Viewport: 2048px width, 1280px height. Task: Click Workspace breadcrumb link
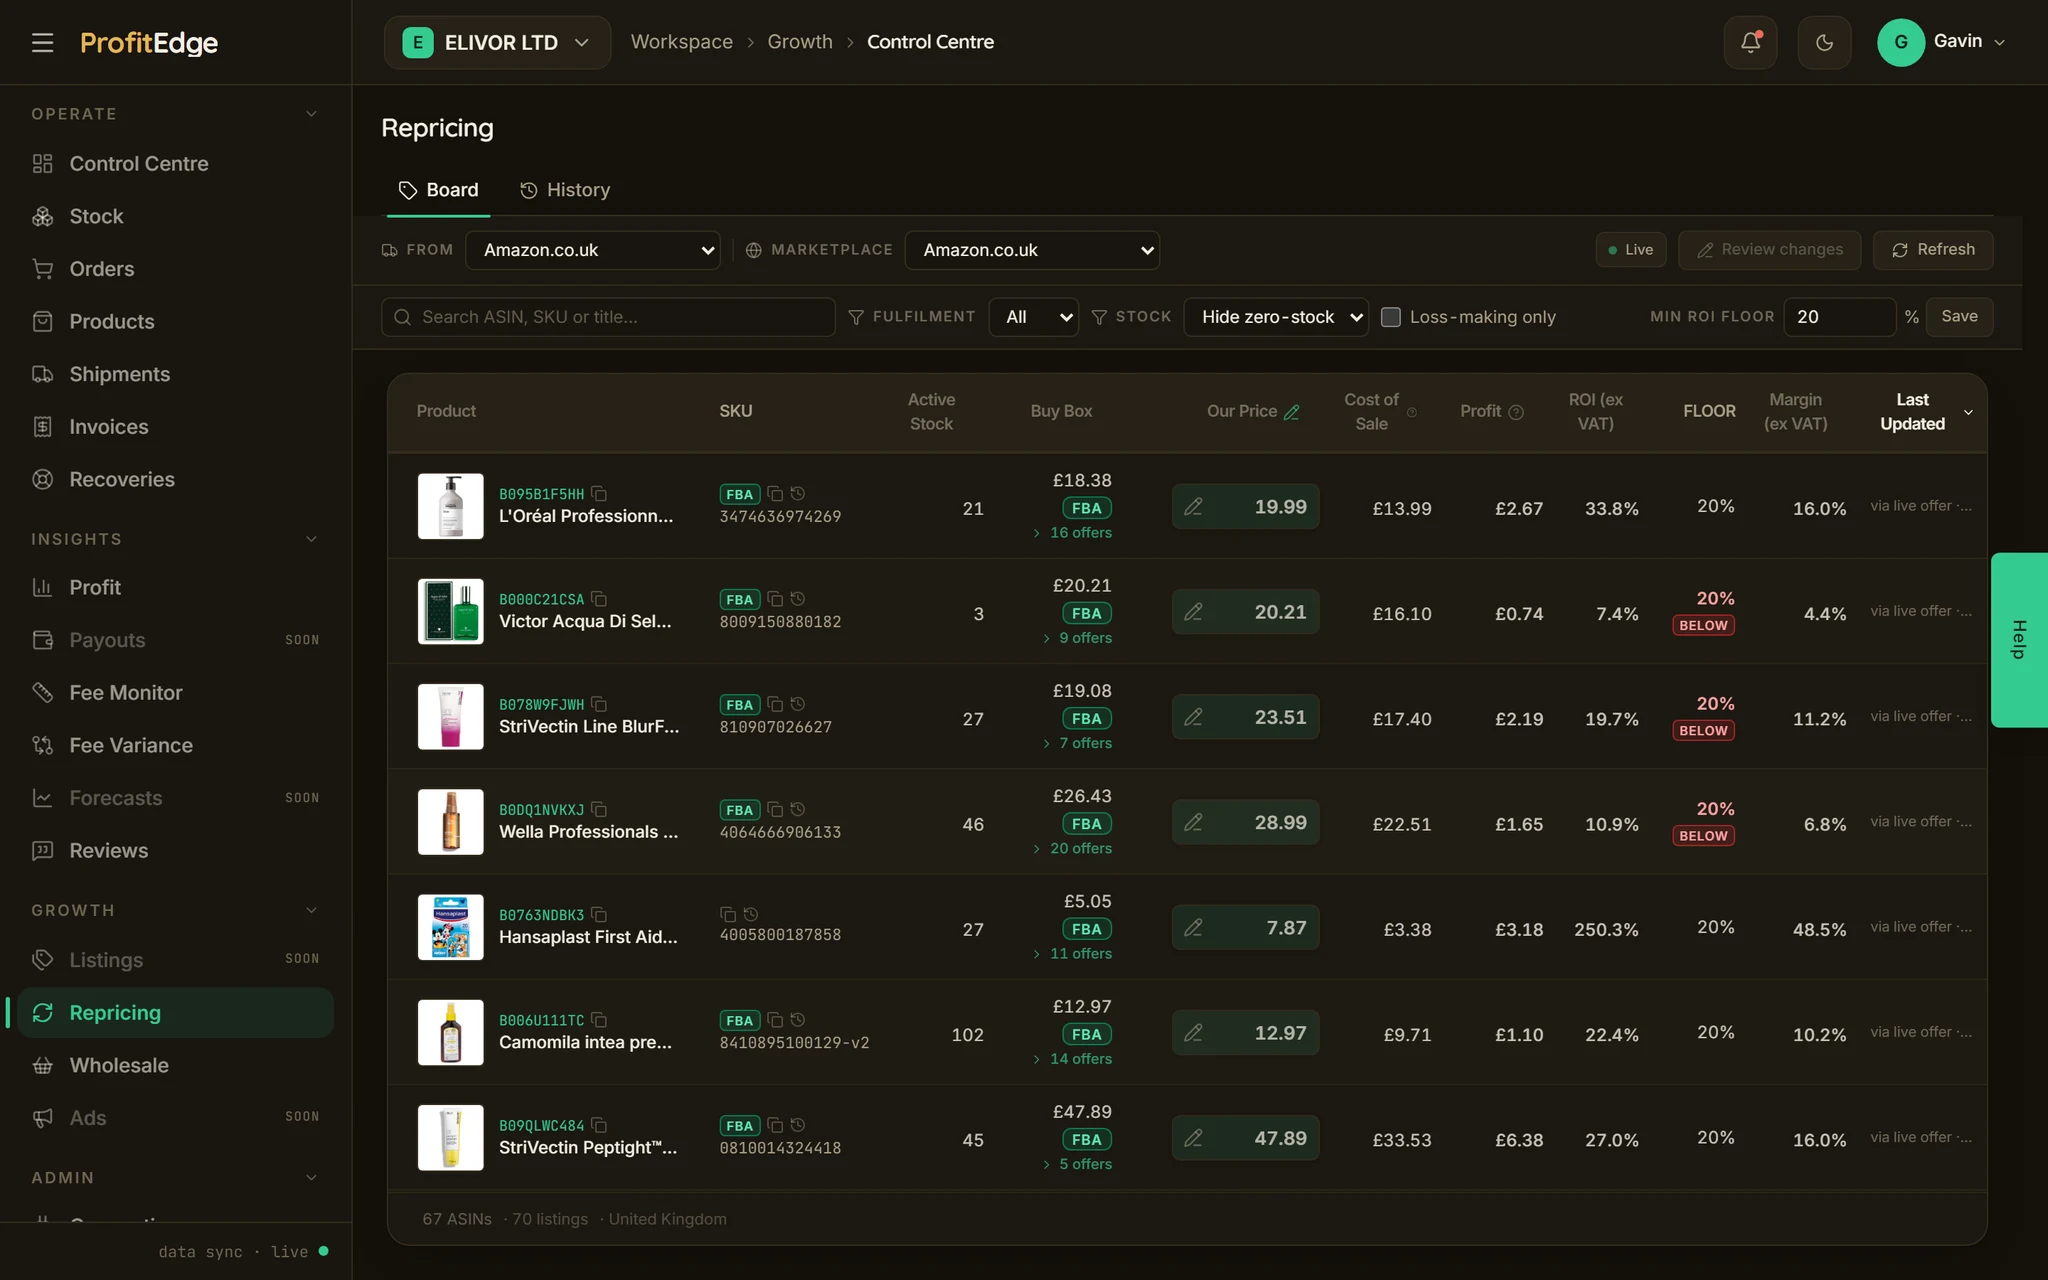coord(681,42)
